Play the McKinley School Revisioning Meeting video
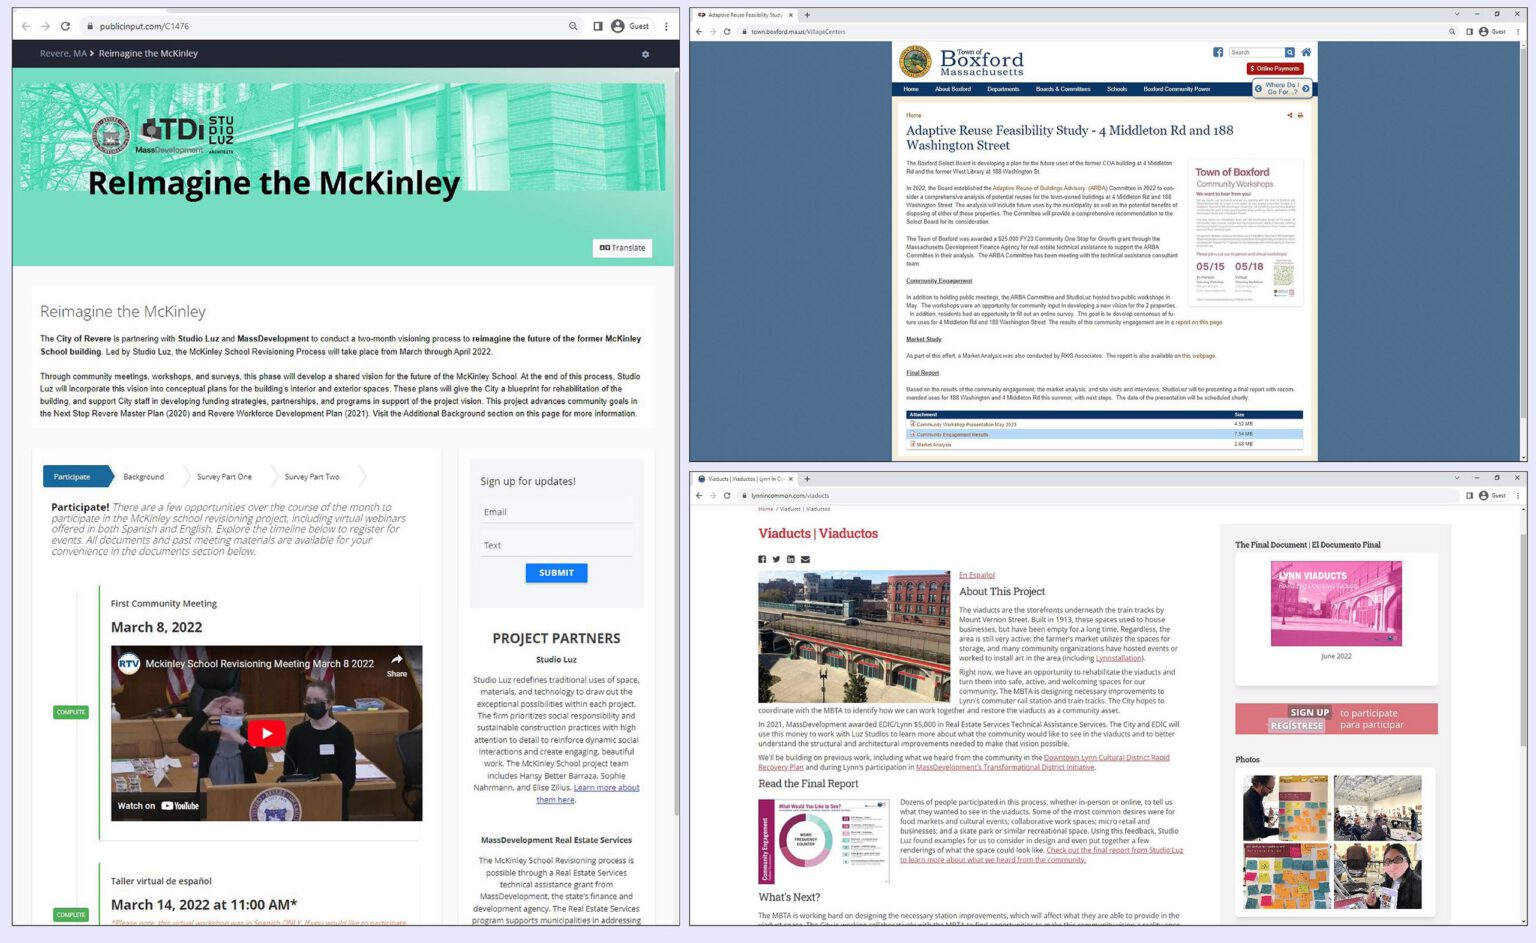1536x943 pixels. (266, 733)
